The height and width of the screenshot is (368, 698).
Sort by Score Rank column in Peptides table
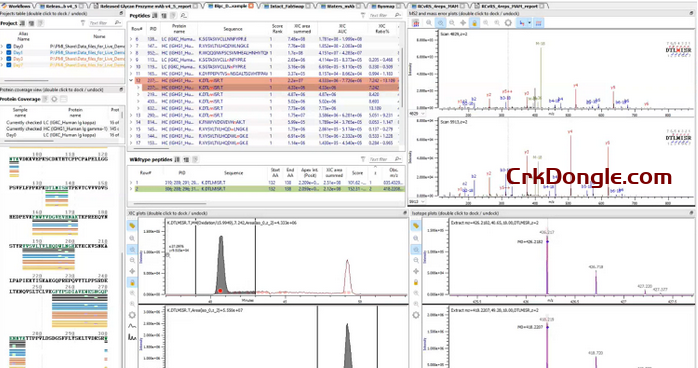point(277,29)
